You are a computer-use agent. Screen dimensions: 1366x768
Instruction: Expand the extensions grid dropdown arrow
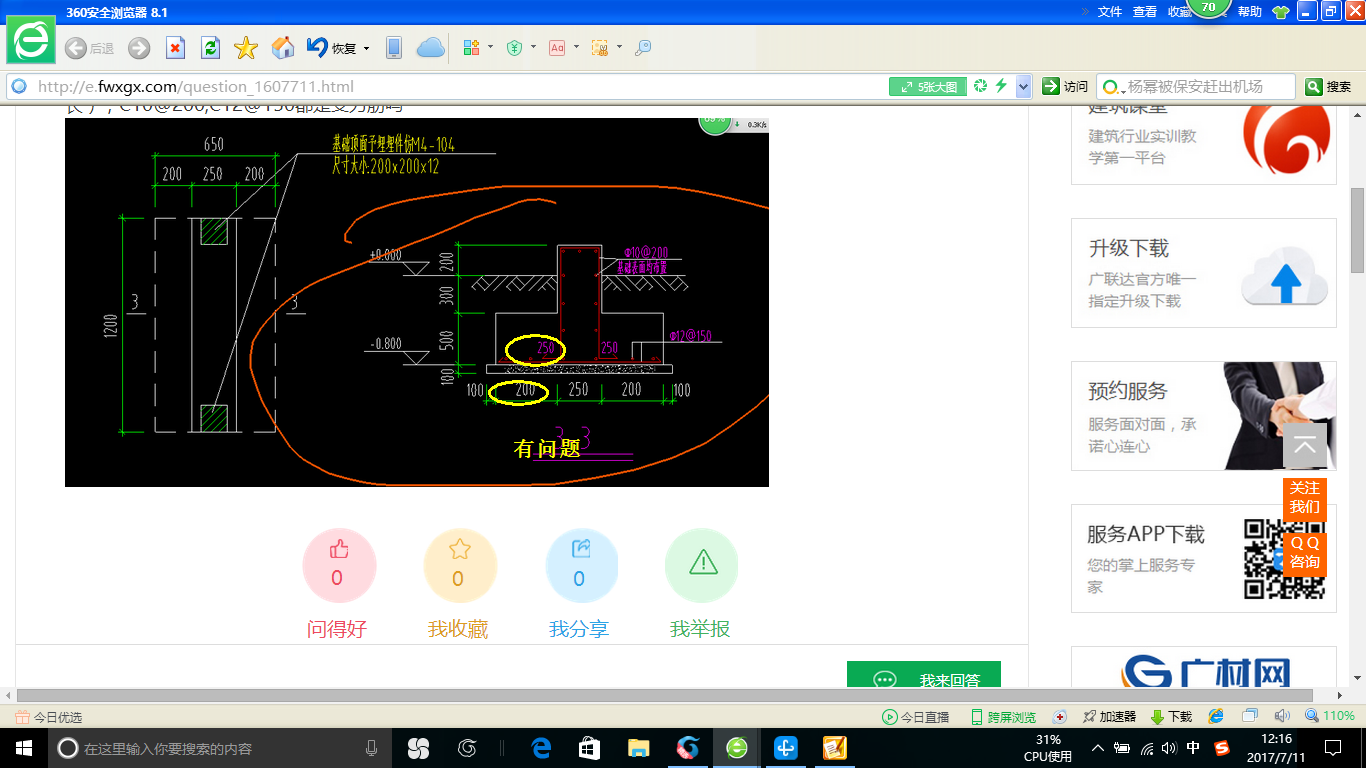click(x=490, y=47)
